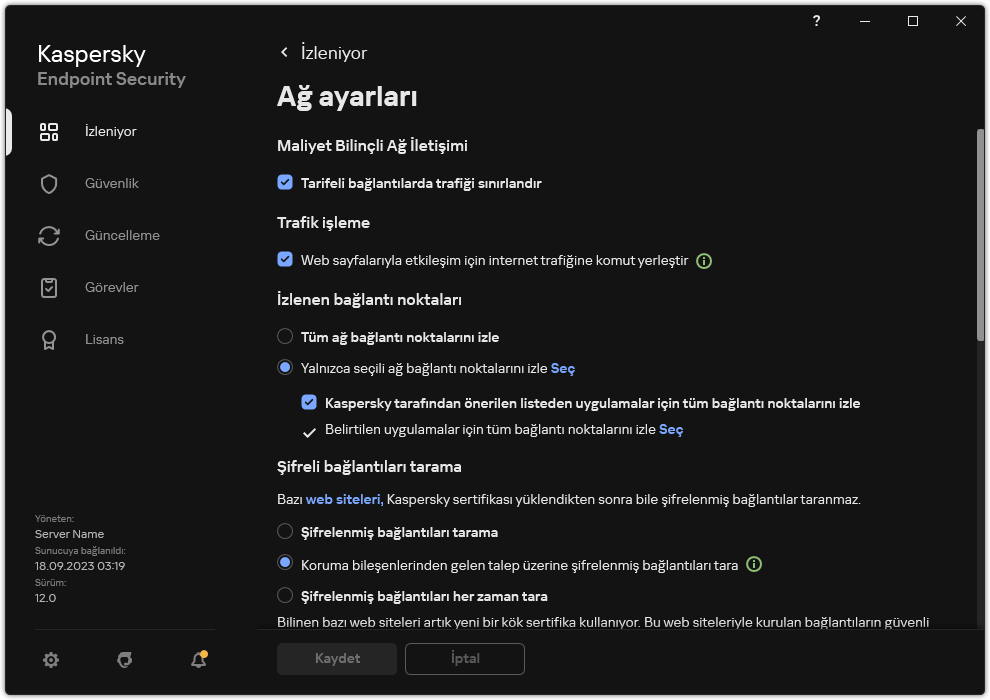Select Şifrelenmiş bağlantıları tarama radio button
This screenshot has height=700, width=990.
pos(285,531)
